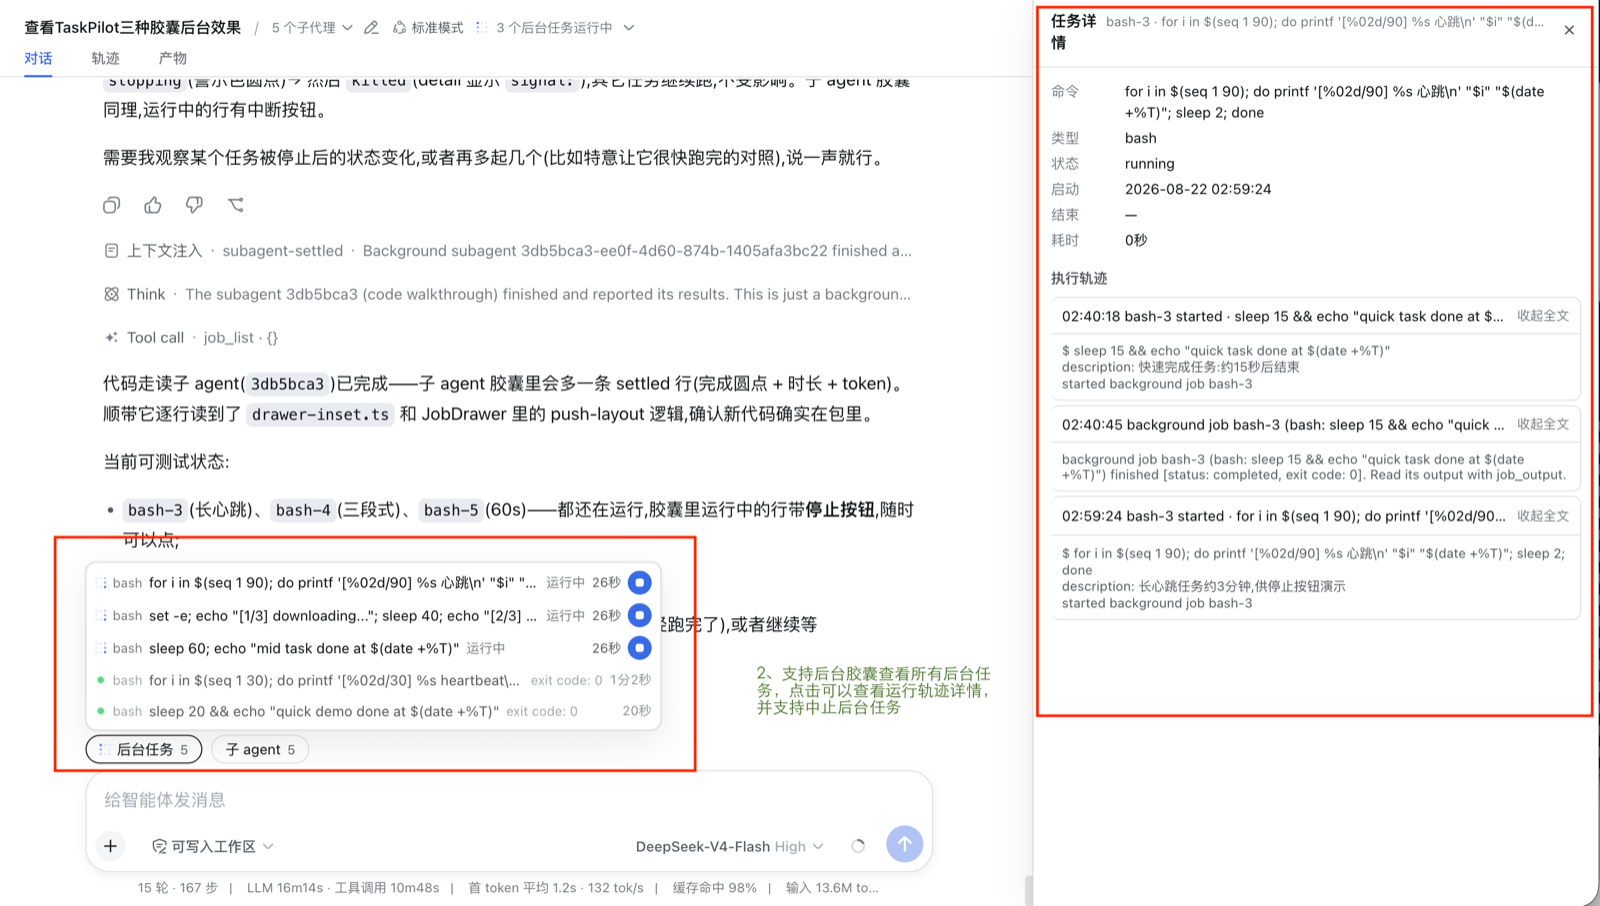Collapse the 02:59:24 bash-3 started entry
The width and height of the screenshot is (1600, 906).
tap(1543, 516)
